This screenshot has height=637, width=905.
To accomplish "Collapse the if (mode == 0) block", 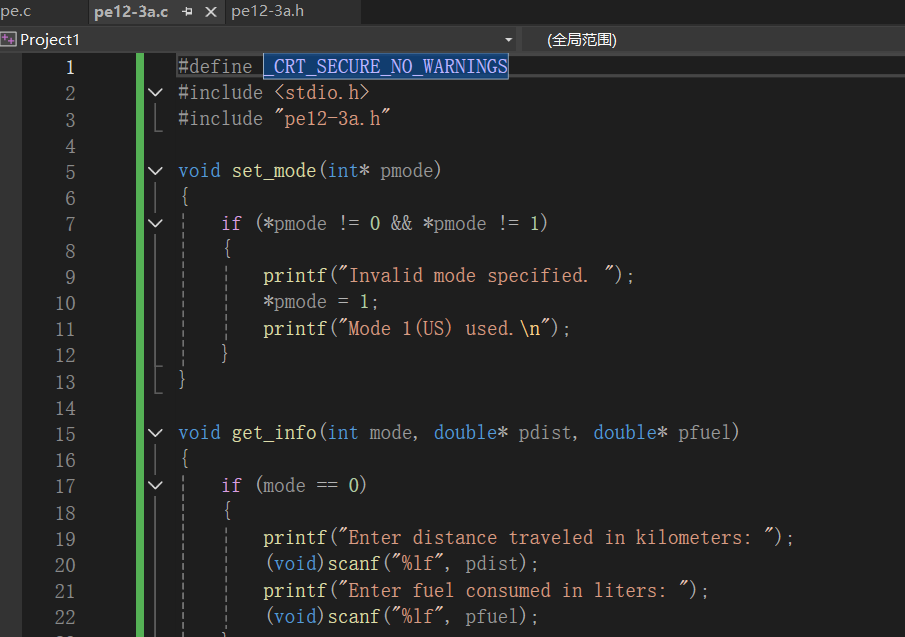I will coord(155,485).
